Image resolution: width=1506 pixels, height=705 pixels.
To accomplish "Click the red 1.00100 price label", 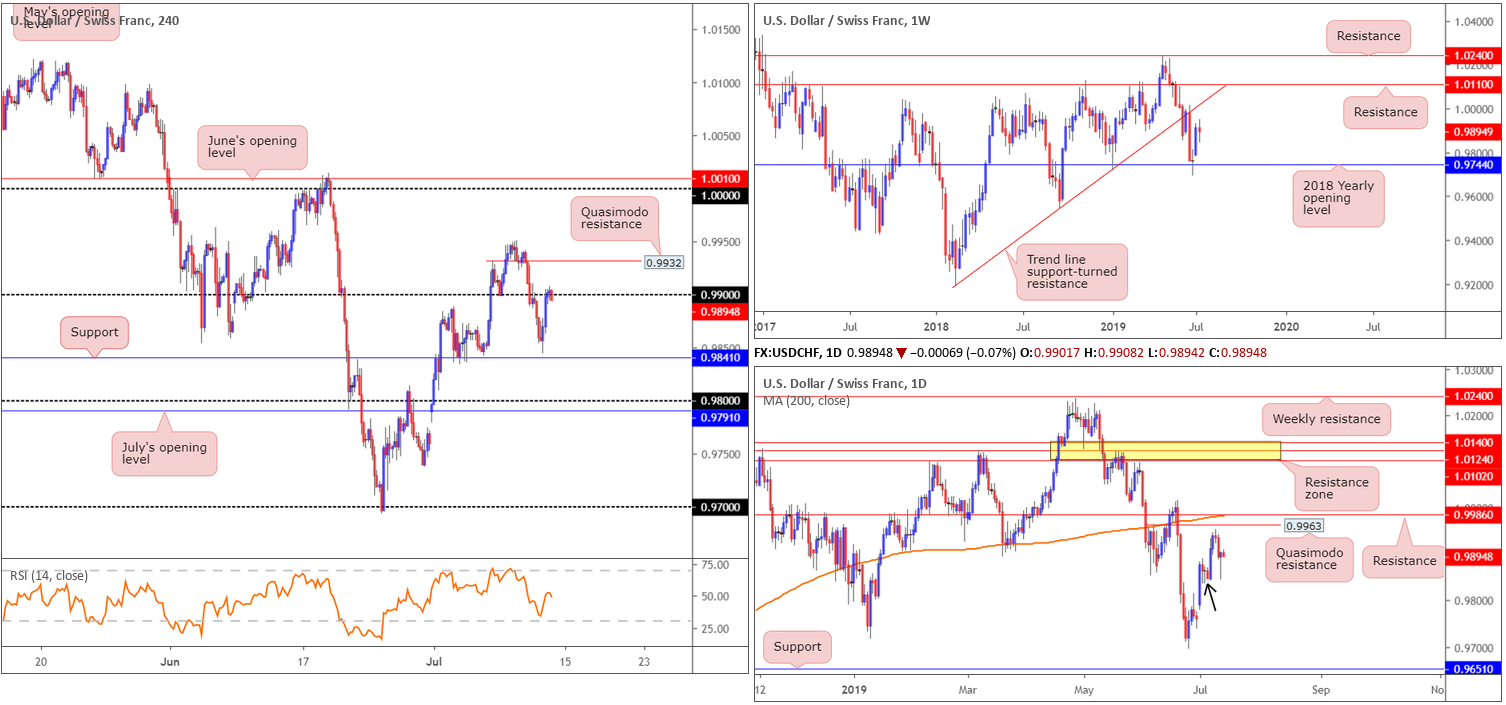I will [x=720, y=178].
